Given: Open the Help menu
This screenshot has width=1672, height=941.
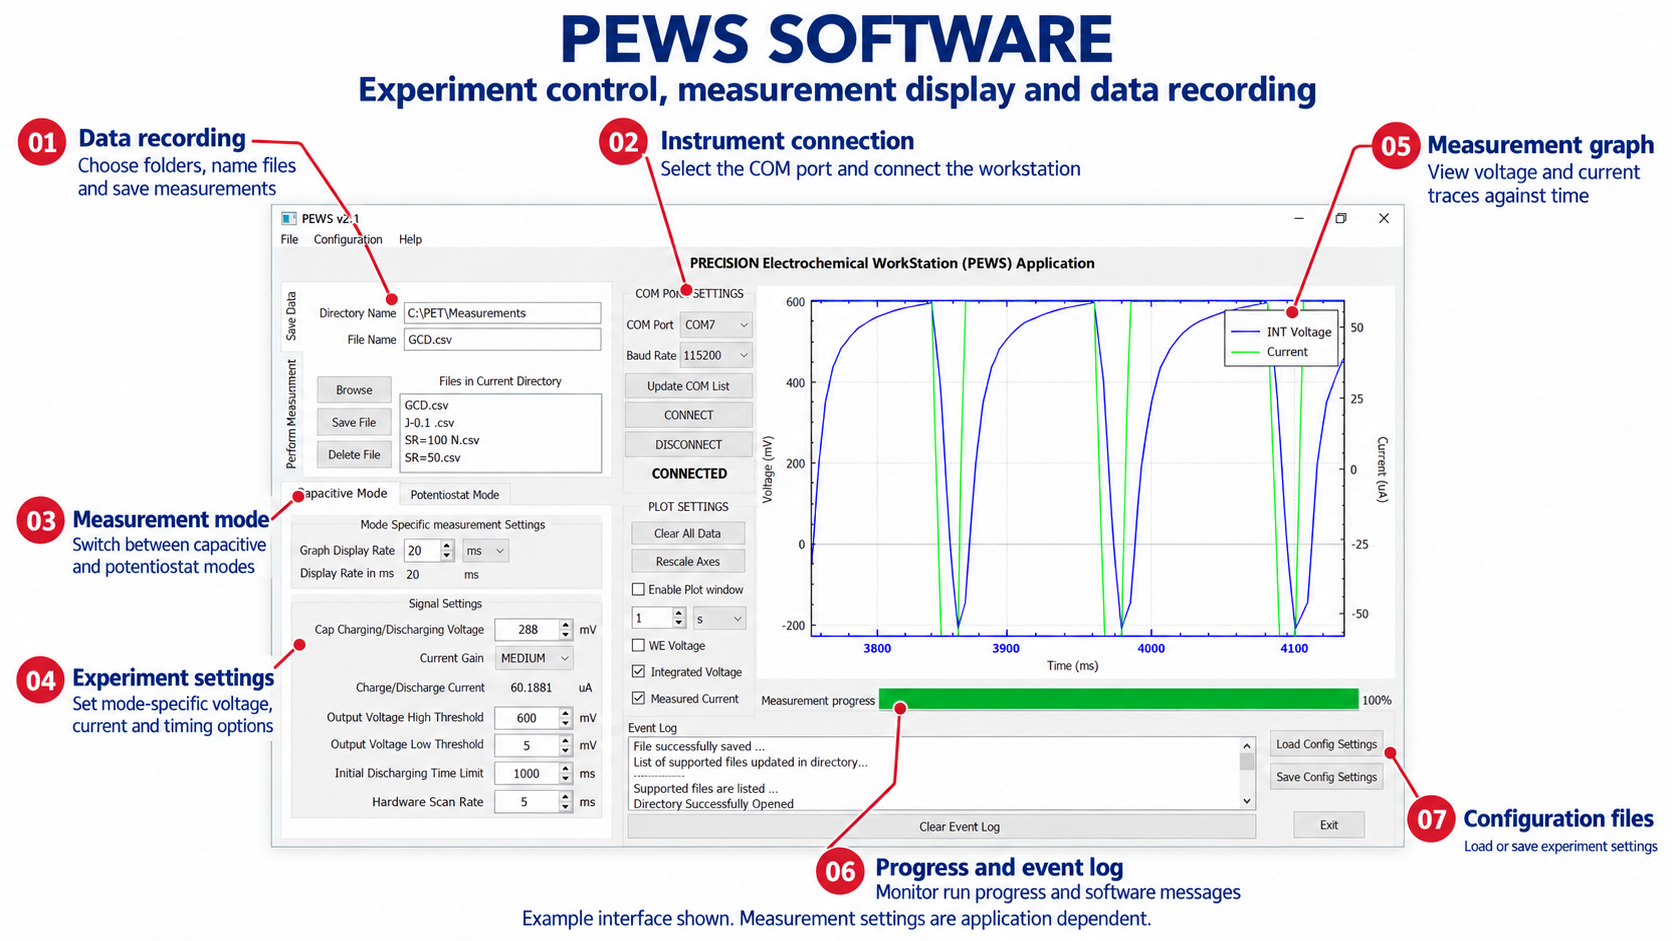Looking at the screenshot, I should (410, 240).
